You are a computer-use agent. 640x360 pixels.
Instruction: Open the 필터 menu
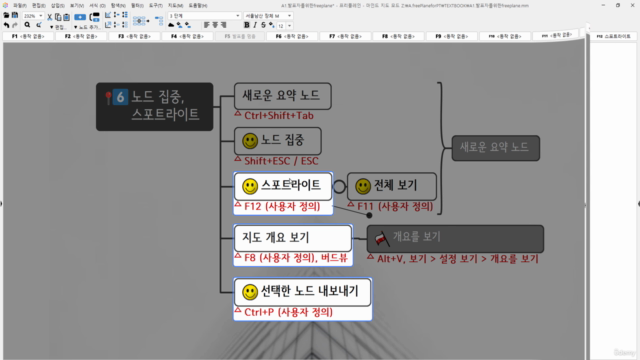137,6
